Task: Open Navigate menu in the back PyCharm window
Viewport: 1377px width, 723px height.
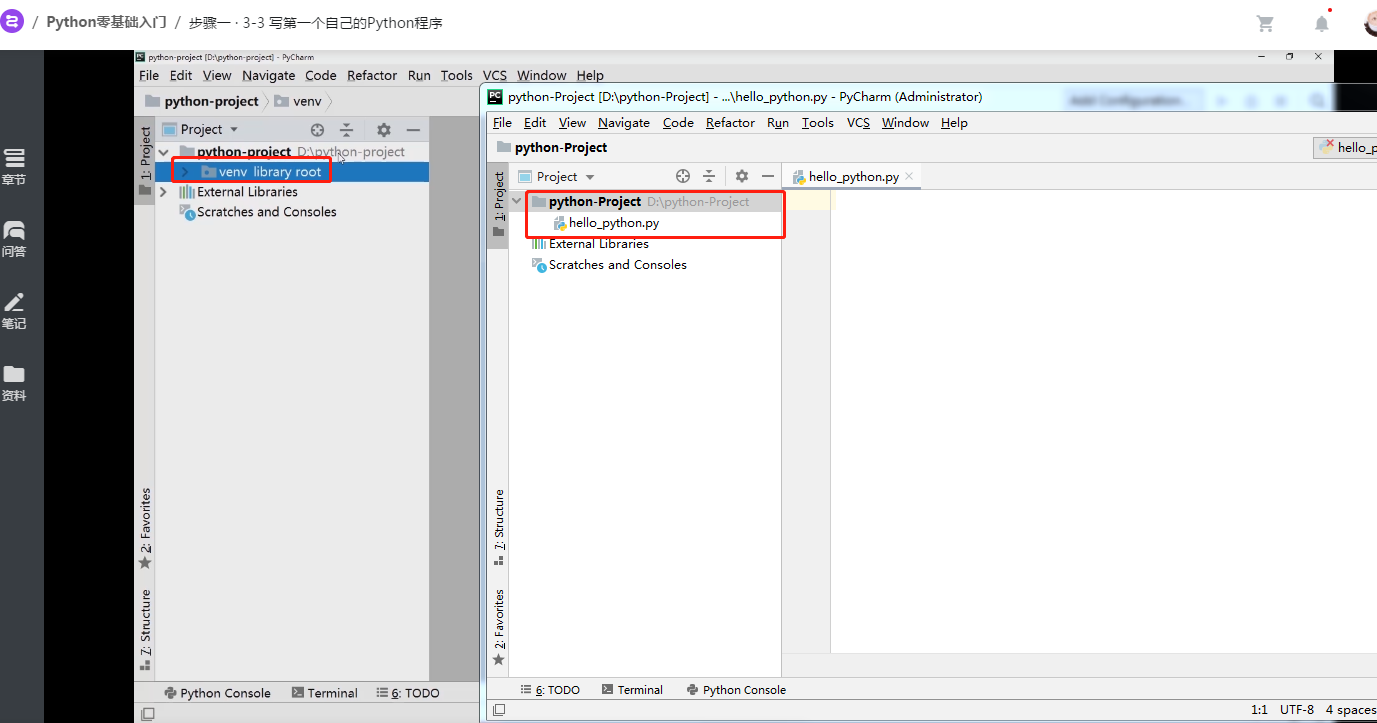Action: (x=269, y=75)
